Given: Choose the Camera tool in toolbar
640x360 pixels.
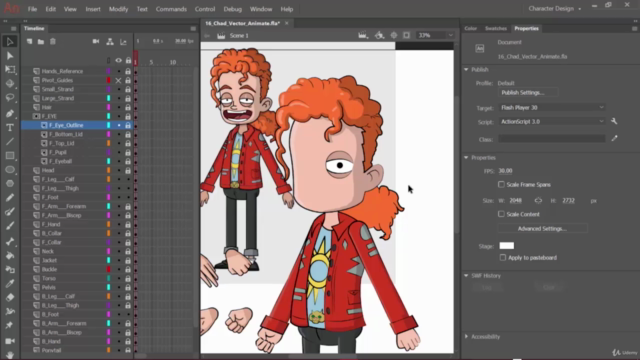Looking at the screenshot, I should pos(10,341).
